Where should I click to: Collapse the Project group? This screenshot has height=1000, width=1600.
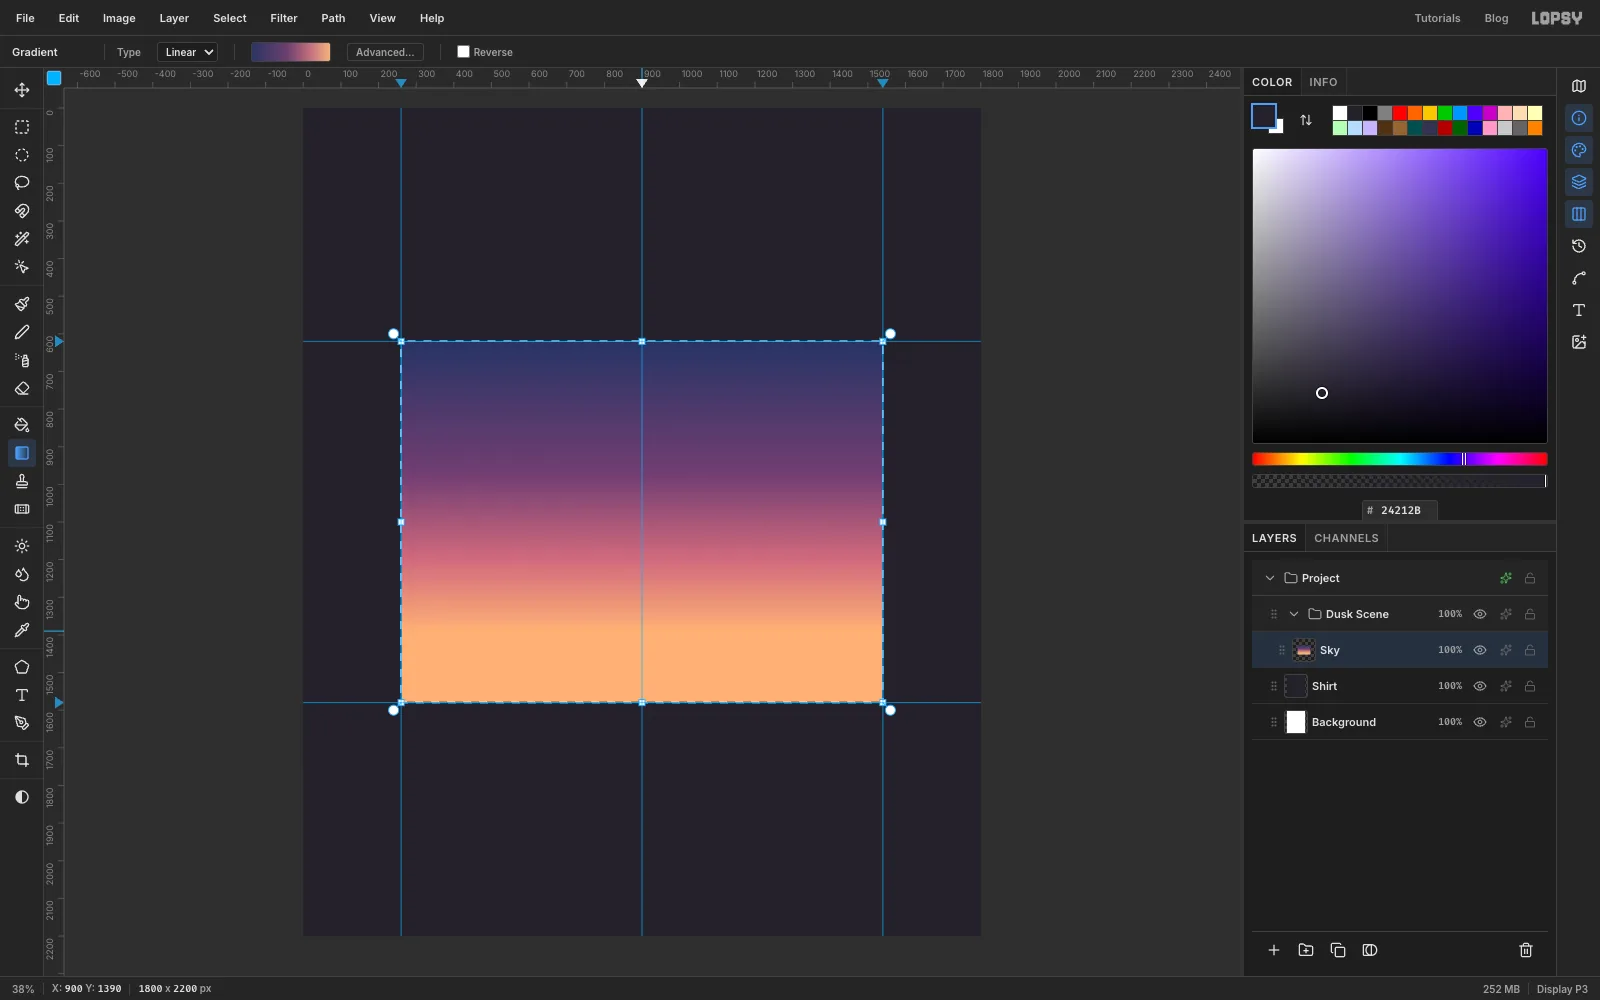coord(1270,578)
